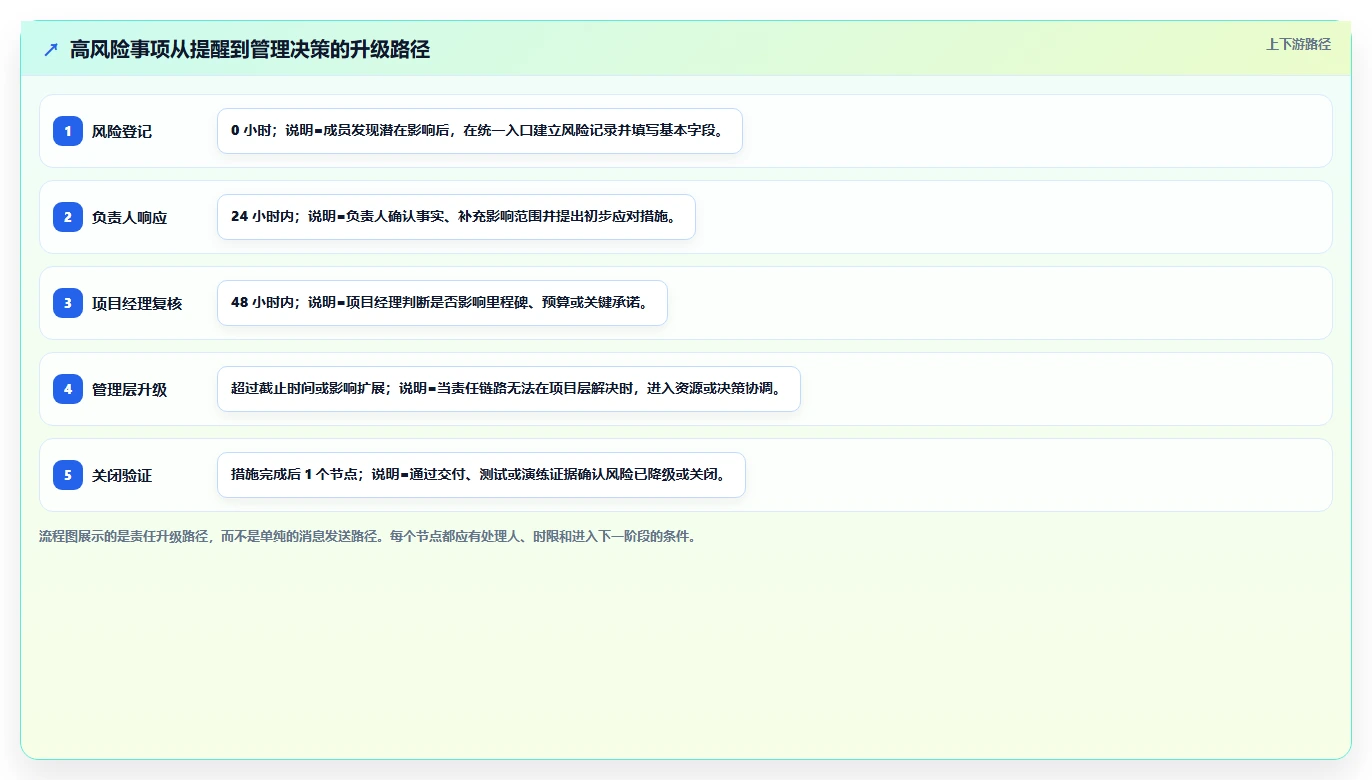Click the 关闭验证 step label
Screen dimensions: 1372x780
click(122, 475)
